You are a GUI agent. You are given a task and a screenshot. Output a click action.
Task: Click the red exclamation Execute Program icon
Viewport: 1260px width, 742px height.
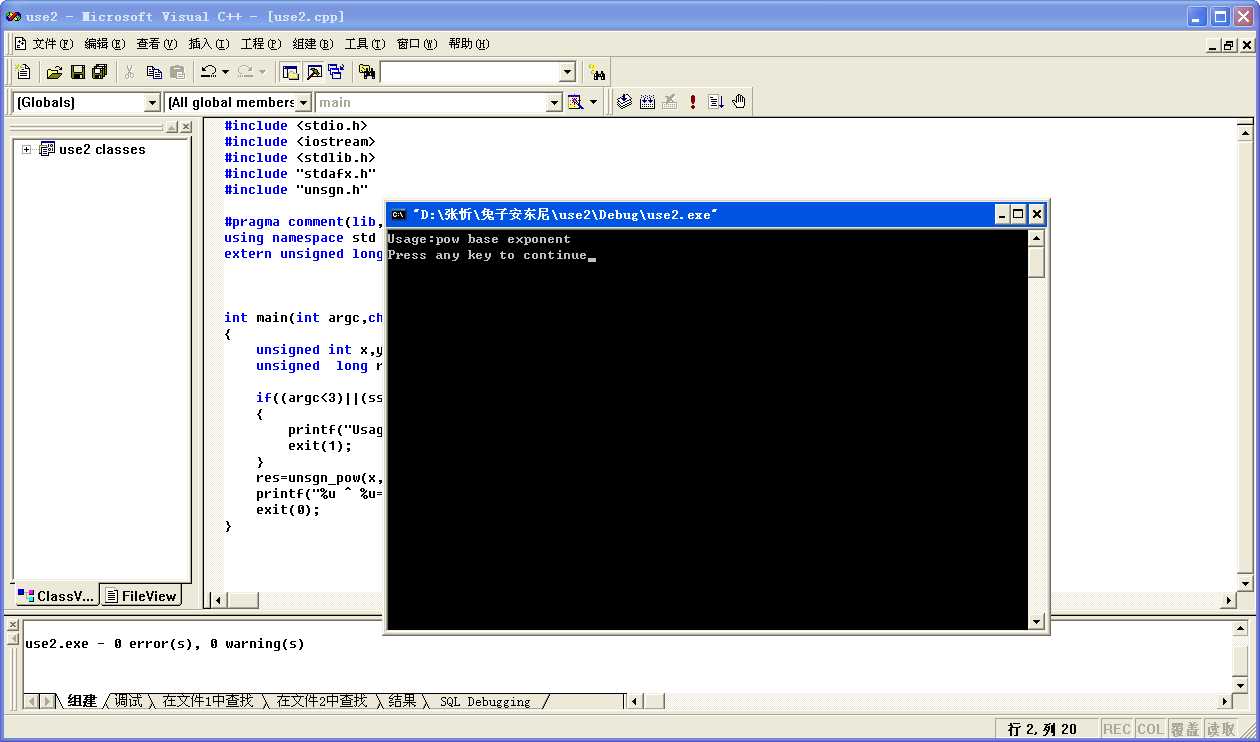coord(693,102)
